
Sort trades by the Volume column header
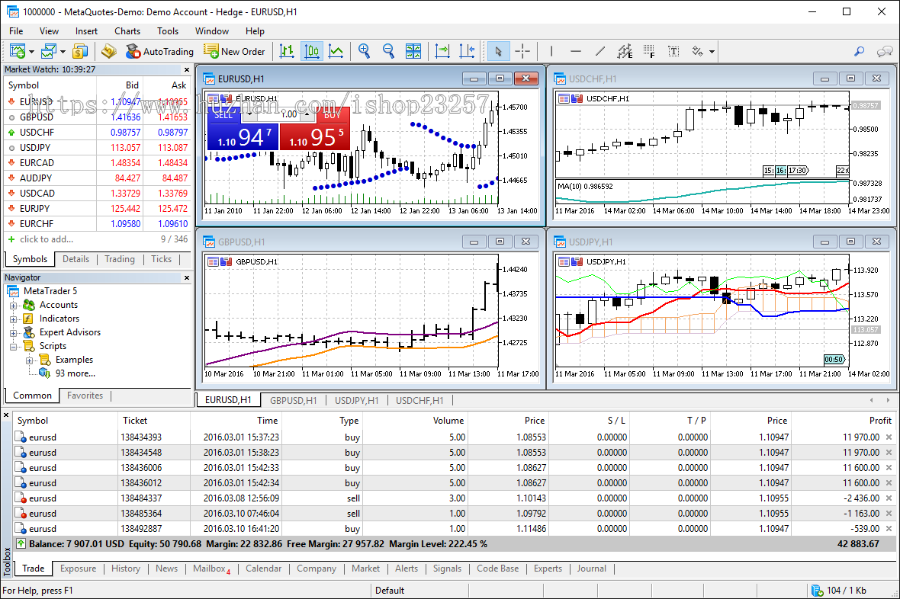pyautogui.click(x=415, y=421)
